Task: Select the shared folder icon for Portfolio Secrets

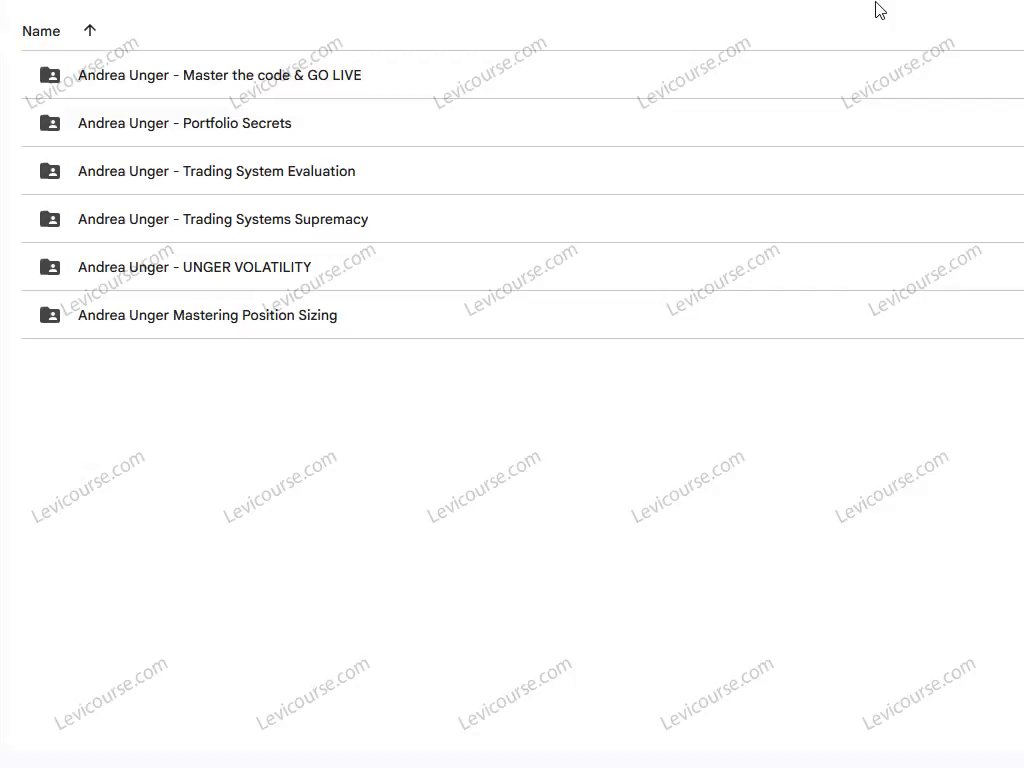Action: (50, 123)
